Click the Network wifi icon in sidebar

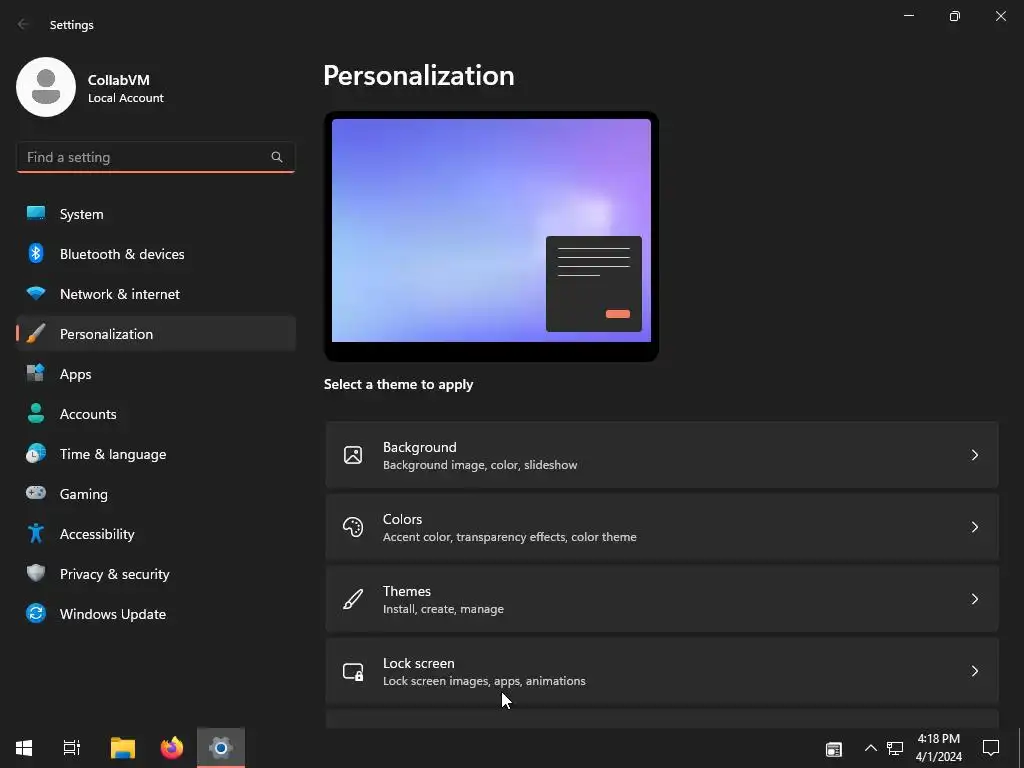(x=36, y=293)
